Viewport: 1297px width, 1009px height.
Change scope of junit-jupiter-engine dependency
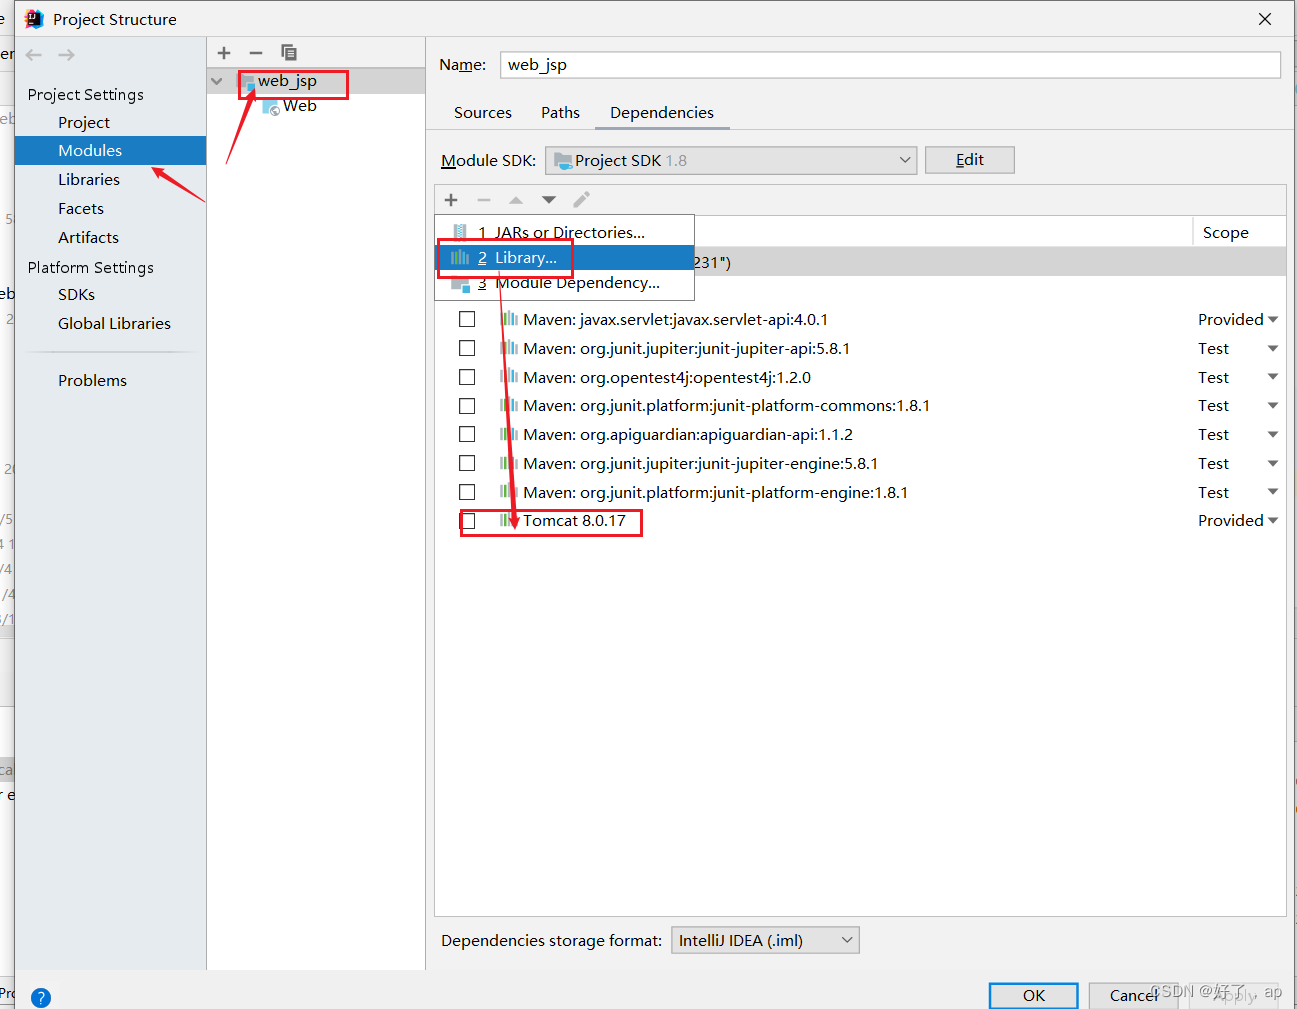1238,463
